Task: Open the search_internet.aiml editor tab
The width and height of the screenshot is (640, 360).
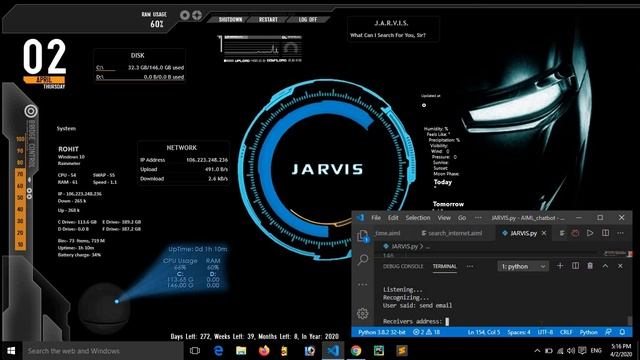Action: click(x=451, y=233)
